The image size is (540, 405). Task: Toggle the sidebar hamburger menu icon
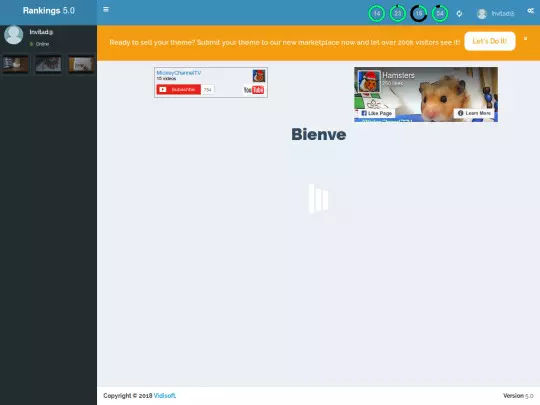tap(106, 9)
